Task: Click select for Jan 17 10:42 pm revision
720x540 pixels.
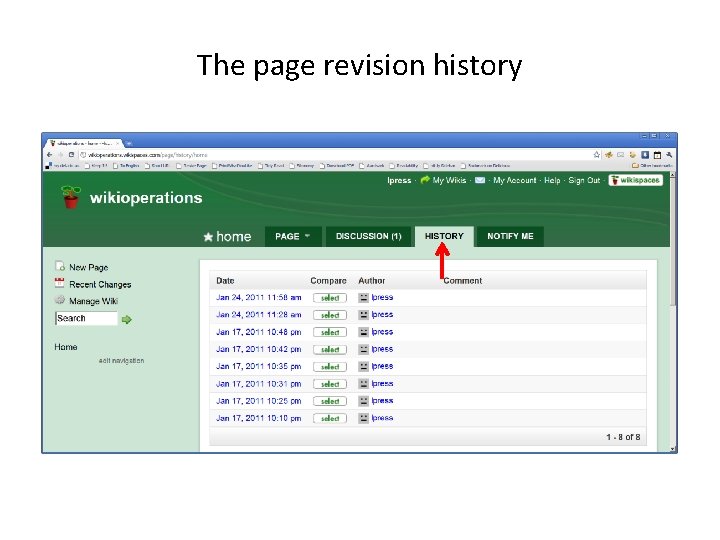Action: tap(330, 349)
